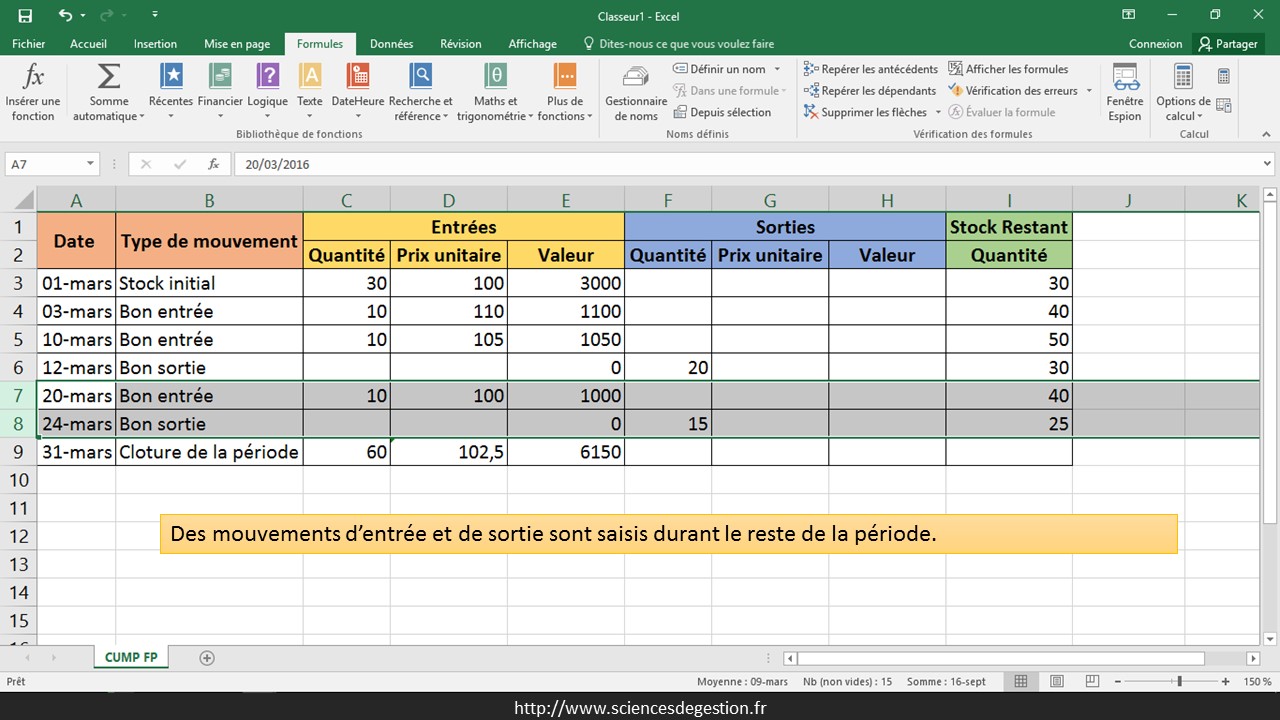Screen dimensions: 1280x720
Task: Expand the formula bar chevron
Action: [x=1267, y=164]
